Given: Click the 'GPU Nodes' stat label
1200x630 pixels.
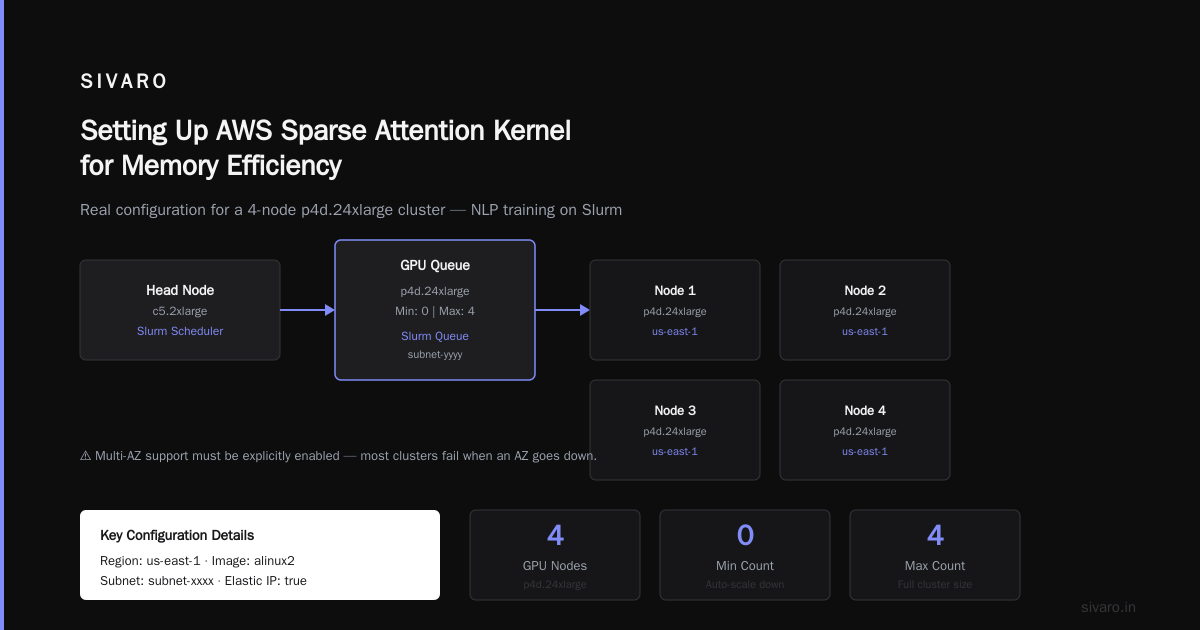Looking at the screenshot, I should pyautogui.click(x=555, y=565).
